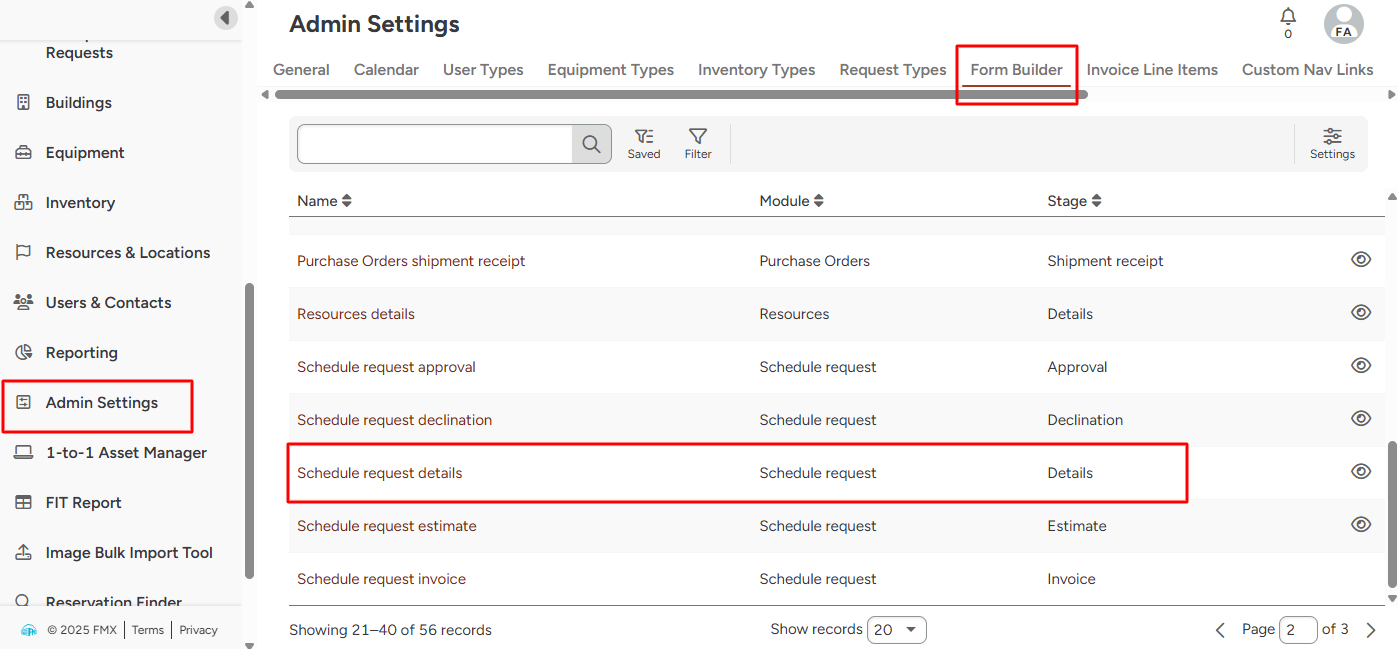
Task: Open the Schedule request estimate form
Action: (386, 526)
